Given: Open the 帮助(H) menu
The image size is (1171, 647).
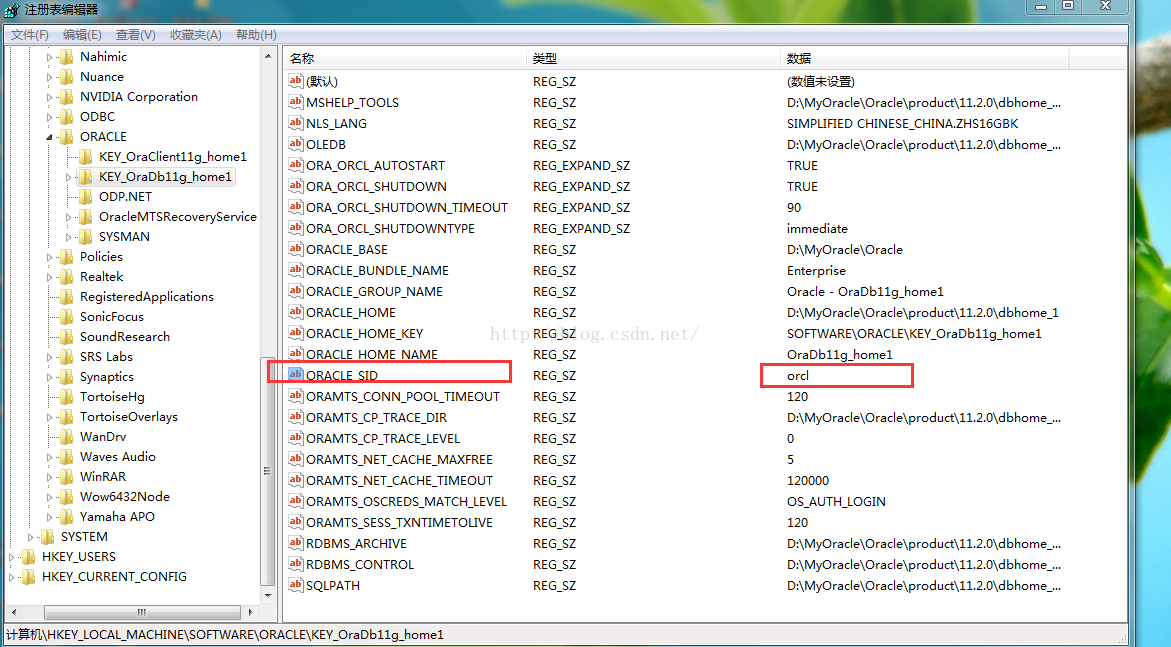Looking at the screenshot, I should pos(255,34).
